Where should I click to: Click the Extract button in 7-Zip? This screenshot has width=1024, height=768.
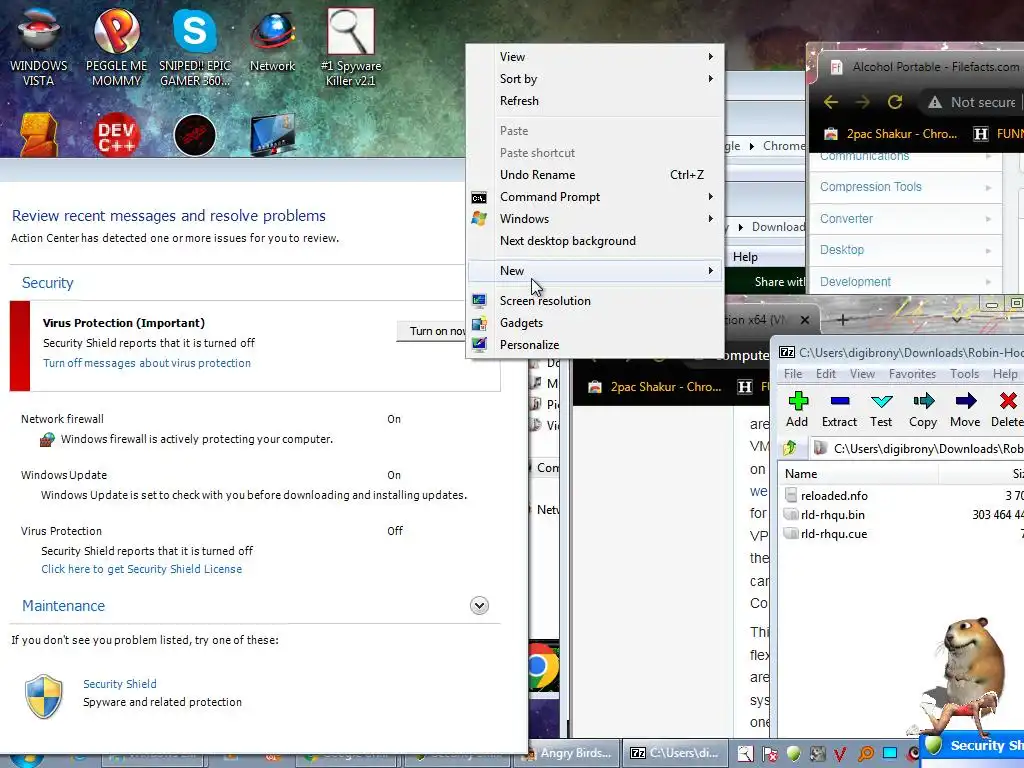[839, 409]
